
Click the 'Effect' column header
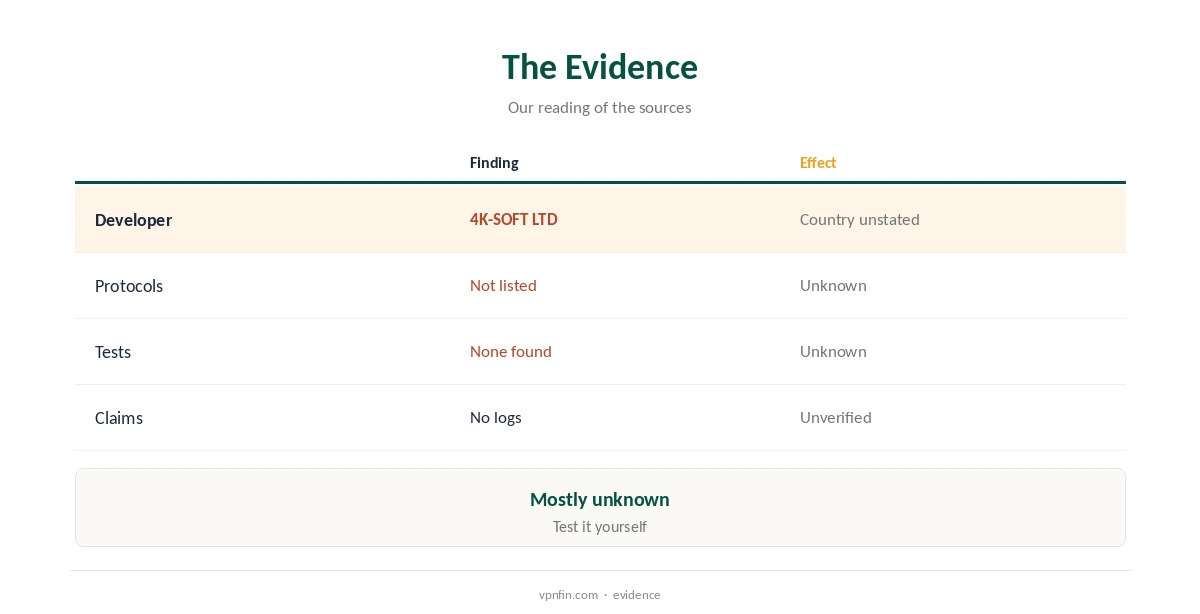(x=818, y=163)
